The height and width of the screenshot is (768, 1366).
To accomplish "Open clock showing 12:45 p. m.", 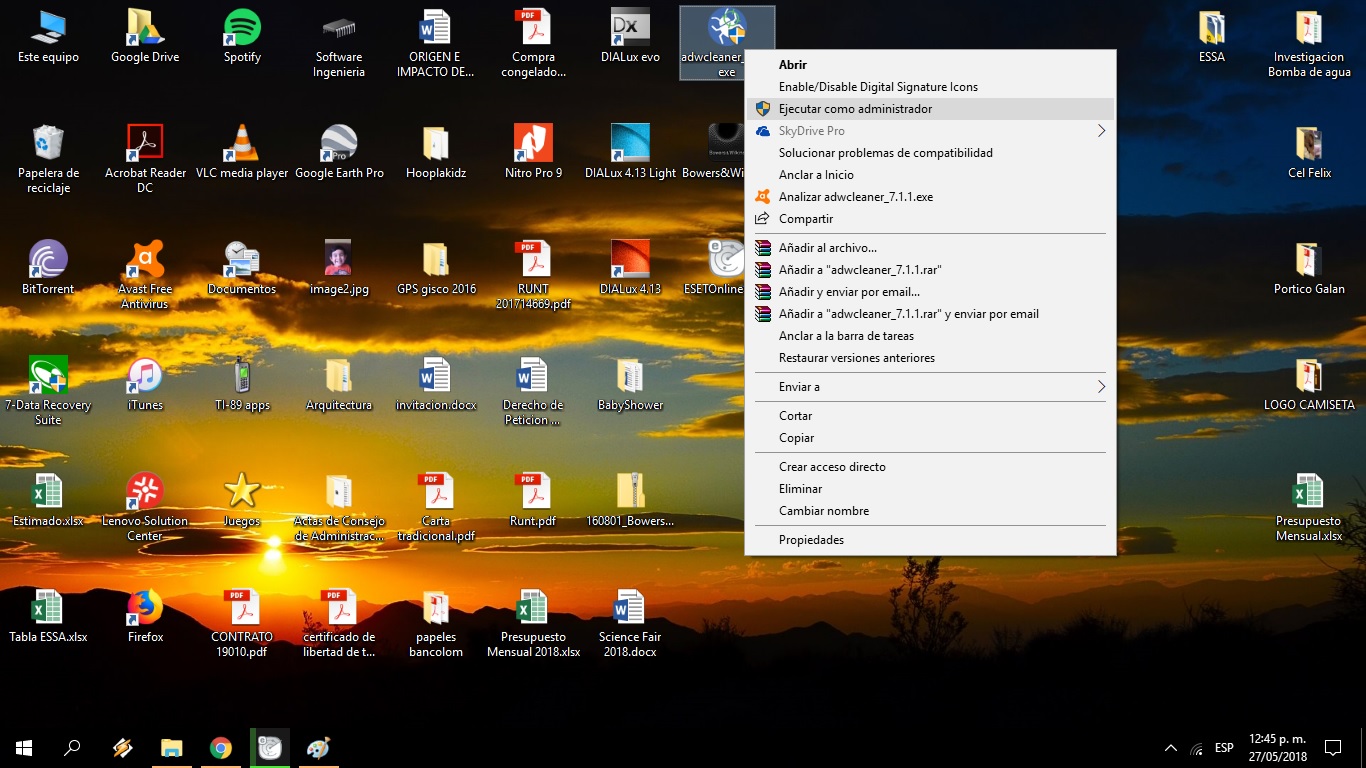I will (1277, 748).
